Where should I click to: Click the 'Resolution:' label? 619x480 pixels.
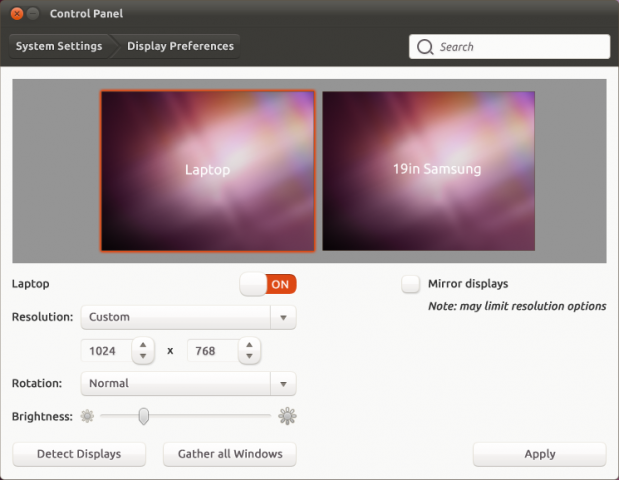pyautogui.click(x=43, y=317)
